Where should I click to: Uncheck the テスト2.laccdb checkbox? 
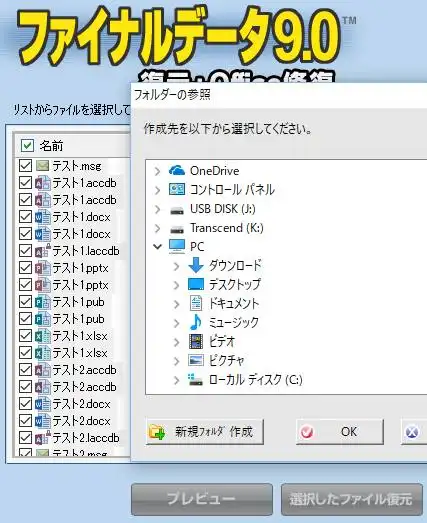pyautogui.click(x=25, y=438)
